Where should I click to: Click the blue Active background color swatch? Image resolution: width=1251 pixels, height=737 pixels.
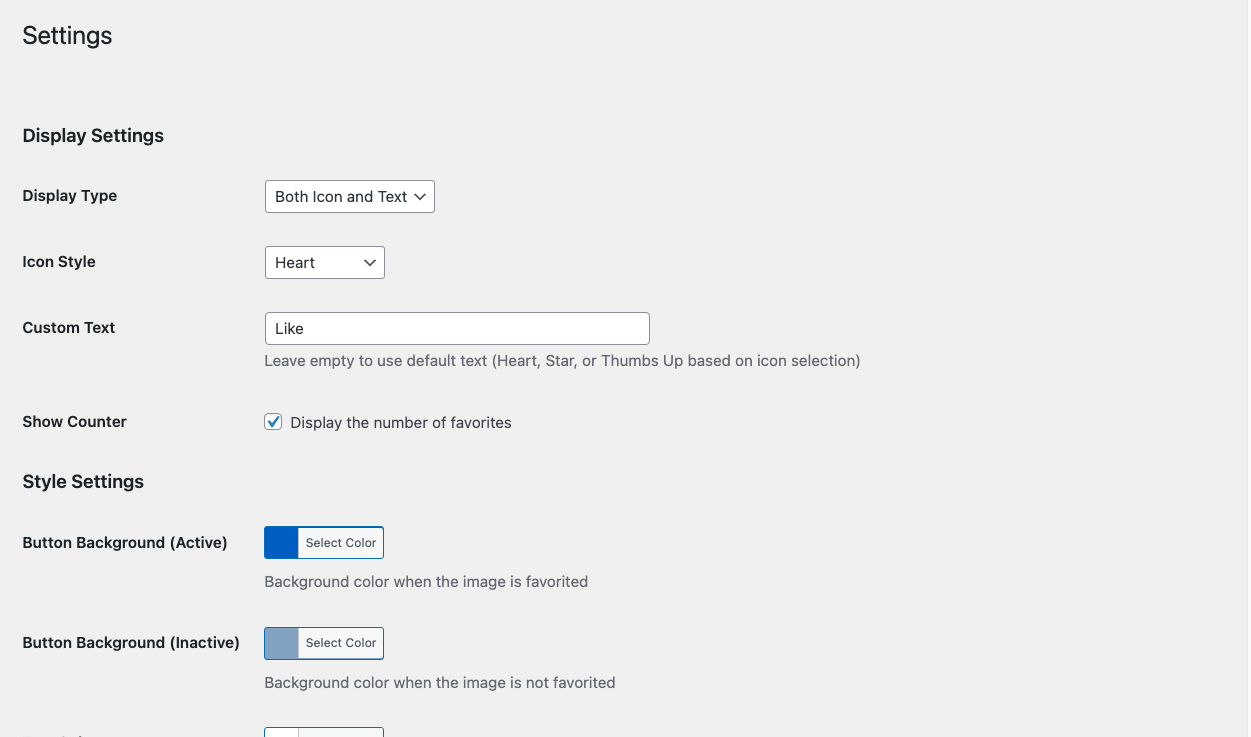[x=282, y=543]
